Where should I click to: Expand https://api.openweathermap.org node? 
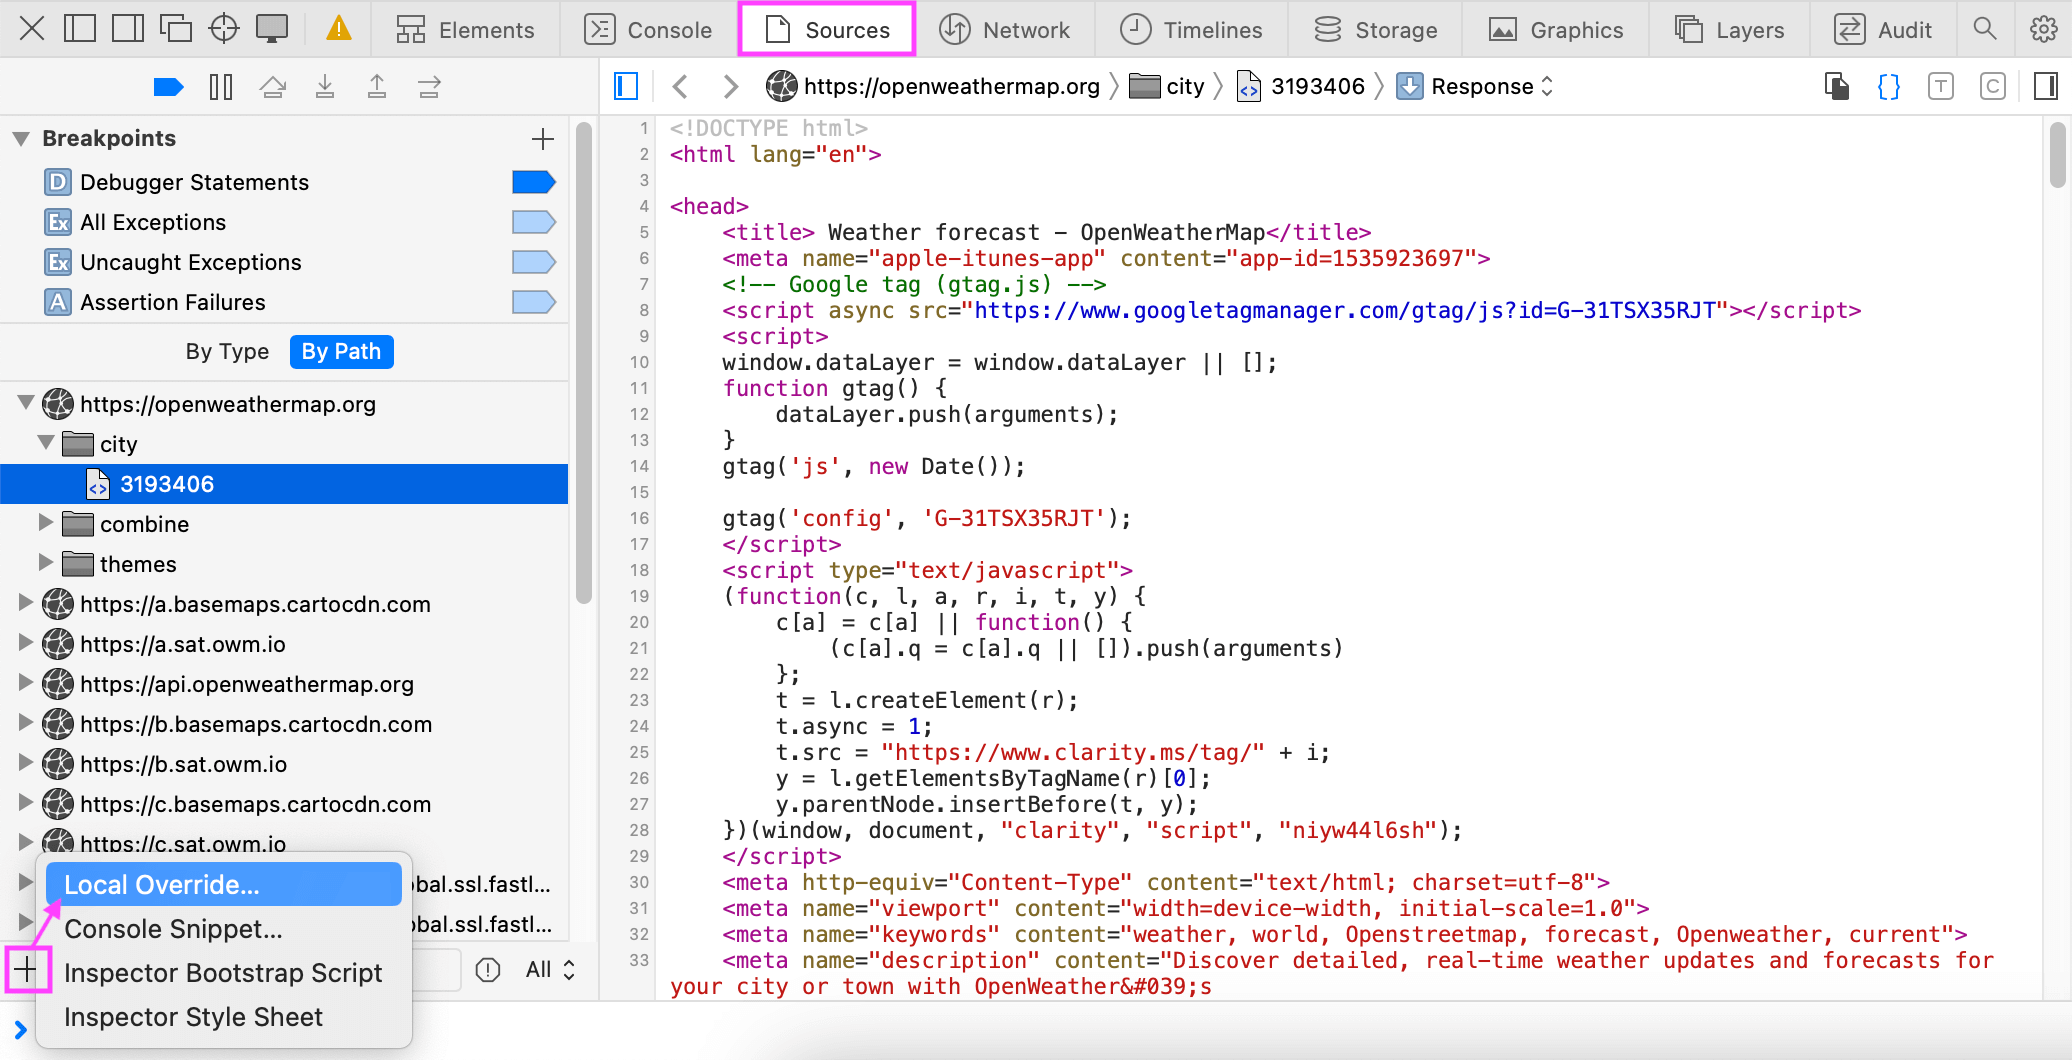(x=26, y=683)
